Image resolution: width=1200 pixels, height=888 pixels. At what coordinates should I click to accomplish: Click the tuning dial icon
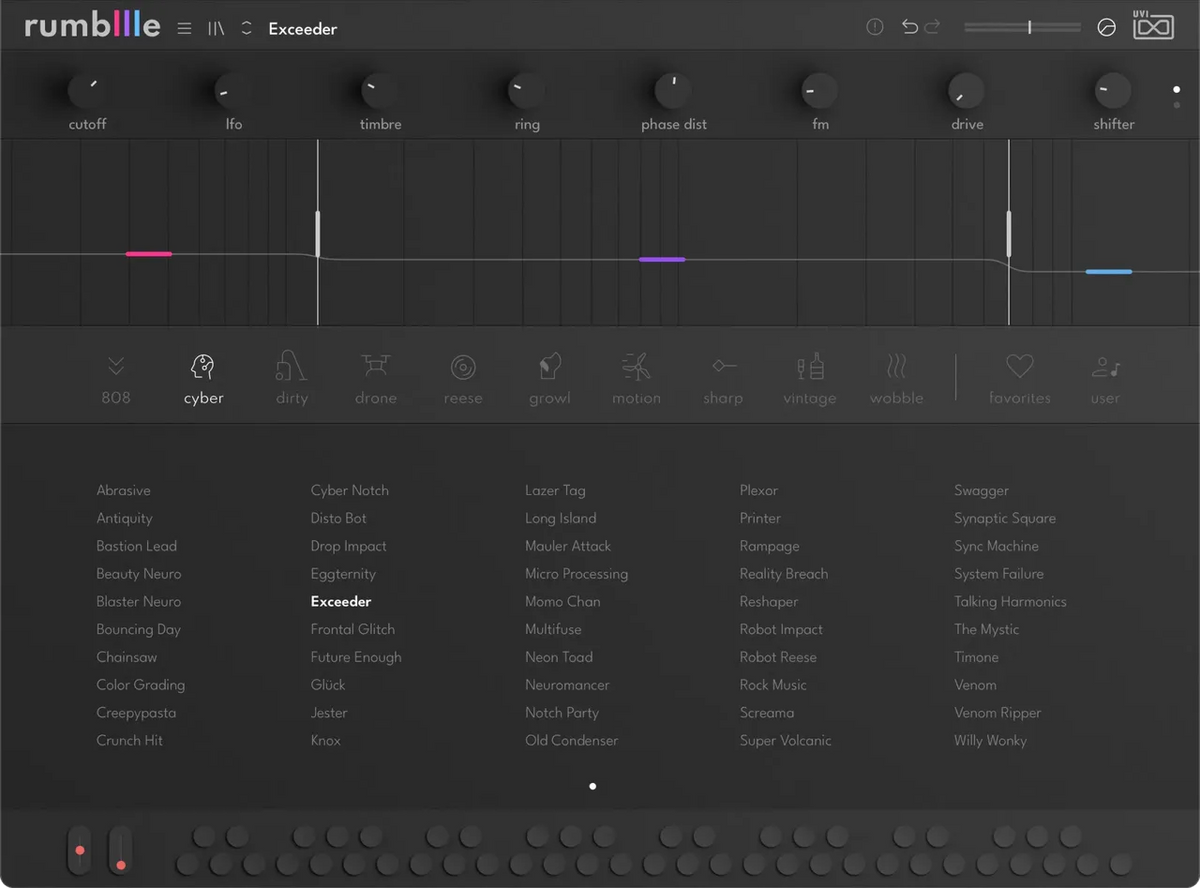pos(1106,28)
